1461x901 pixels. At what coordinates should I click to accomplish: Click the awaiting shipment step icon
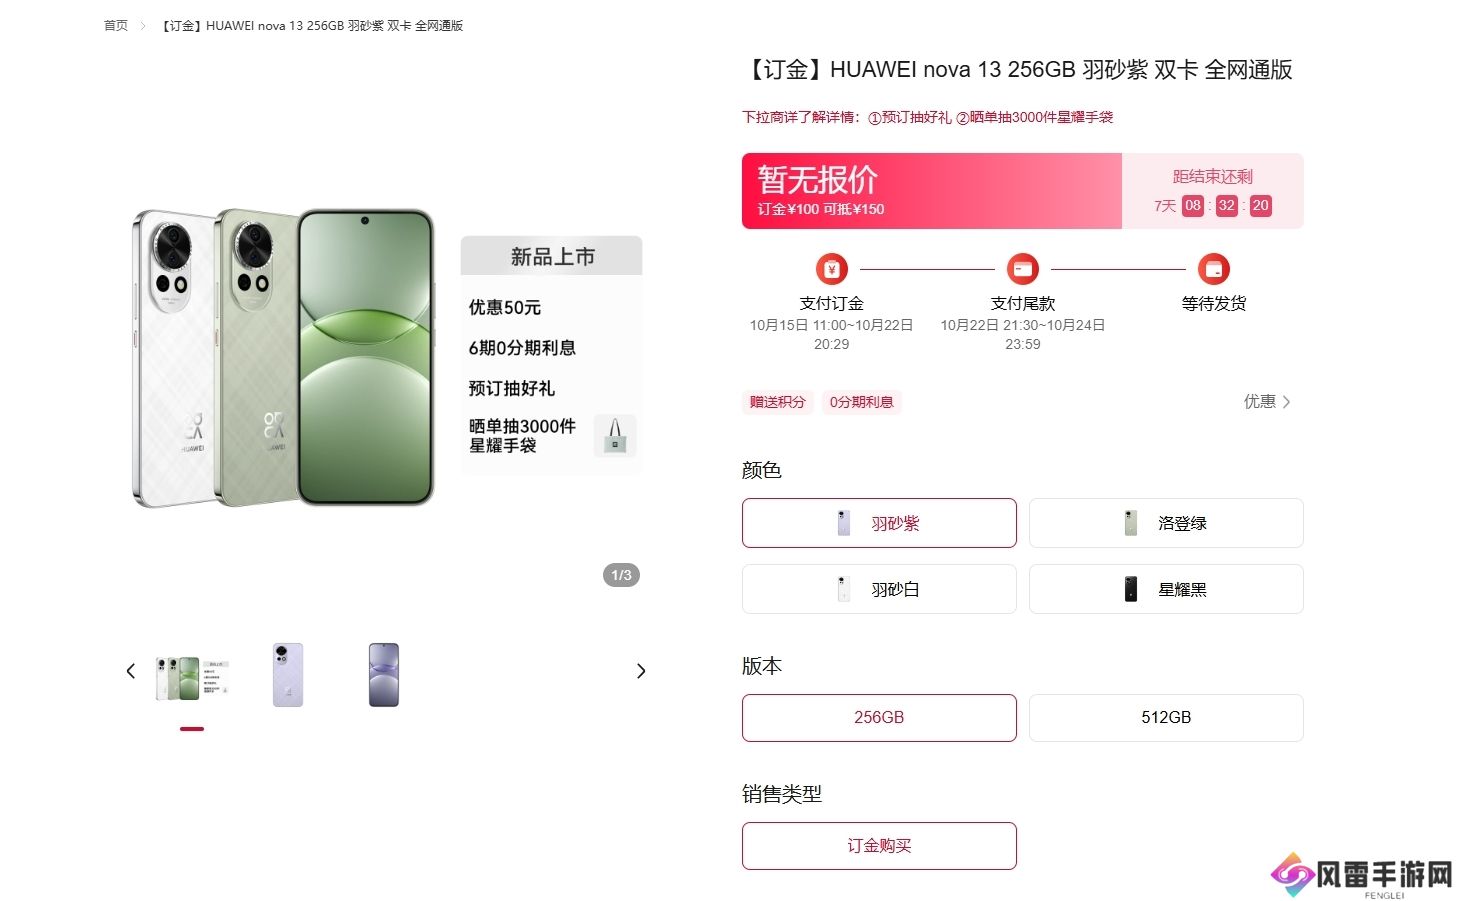click(x=1213, y=269)
